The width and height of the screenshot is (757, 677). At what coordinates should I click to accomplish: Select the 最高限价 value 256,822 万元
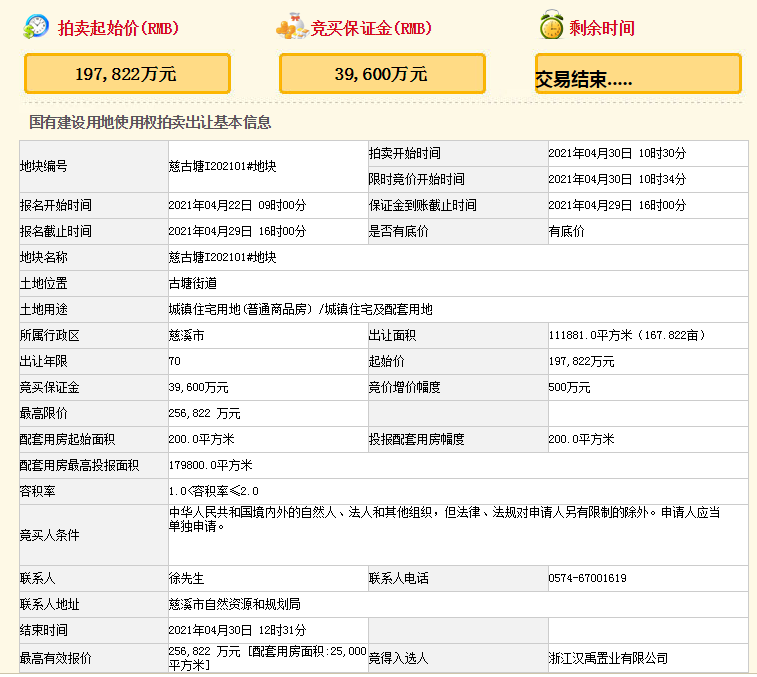[x=205, y=413]
